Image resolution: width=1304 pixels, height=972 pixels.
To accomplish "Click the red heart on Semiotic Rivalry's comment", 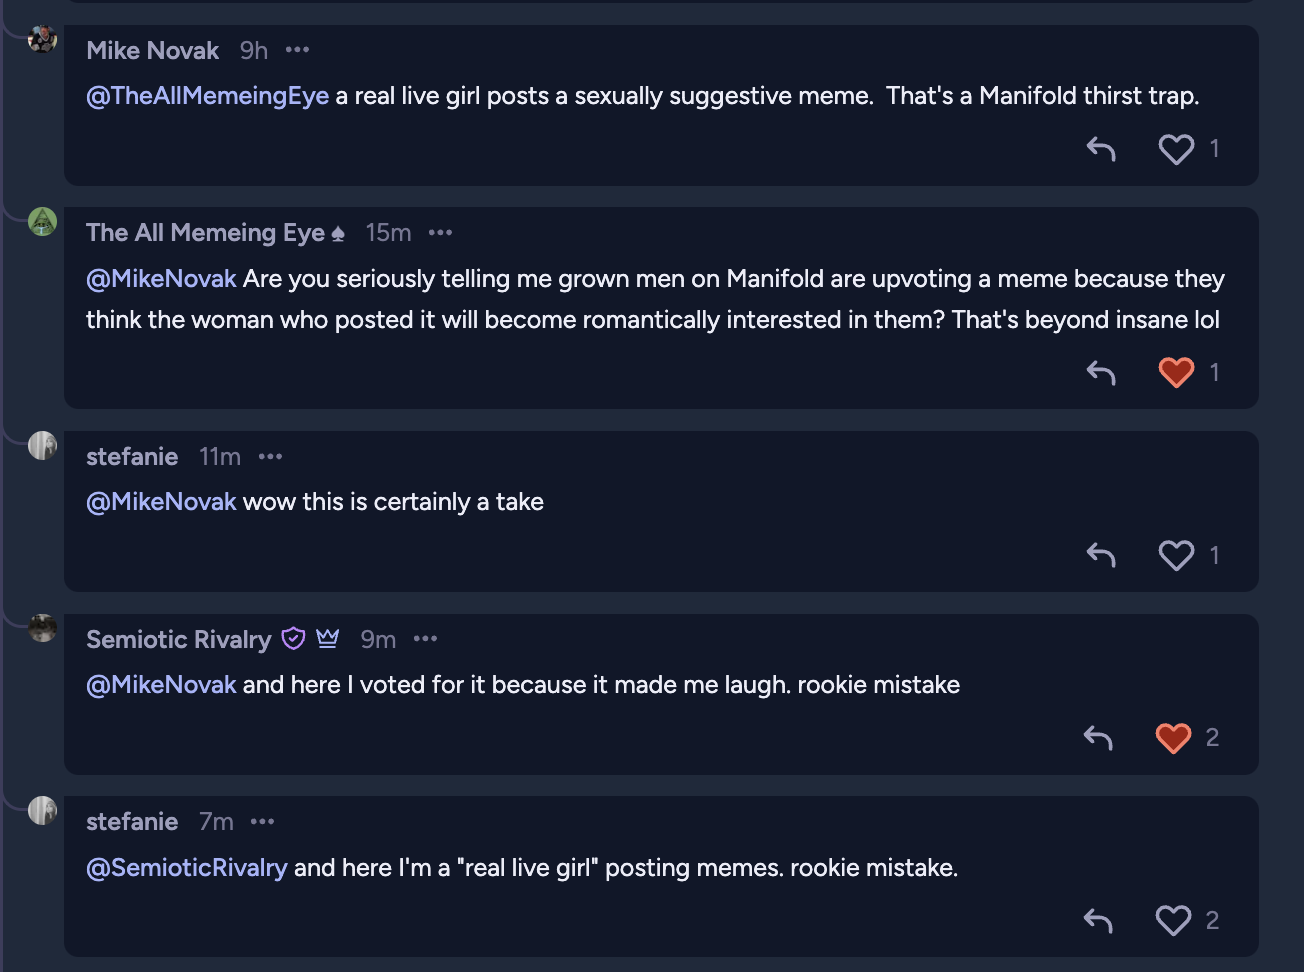I will (1173, 738).
